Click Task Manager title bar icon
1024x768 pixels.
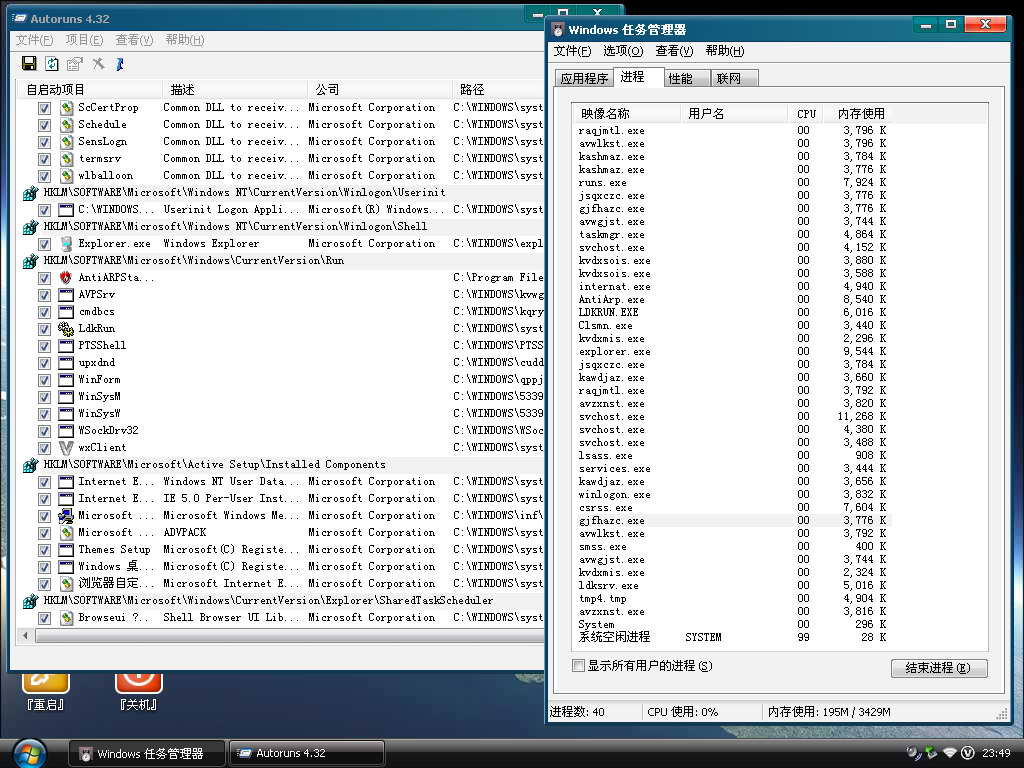tap(558, 29)
